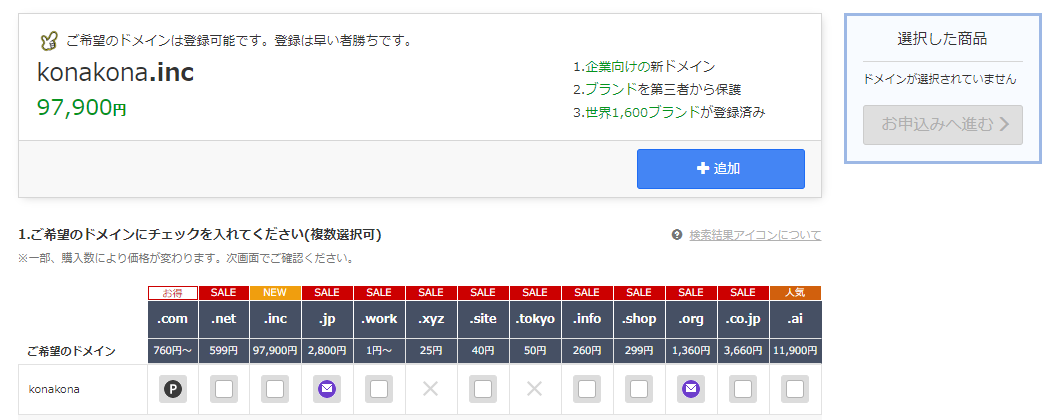This screenshot has height=420, width=1048.
Task: Click the .site column header
Action: pyautogui.click(x=483, y=319)
